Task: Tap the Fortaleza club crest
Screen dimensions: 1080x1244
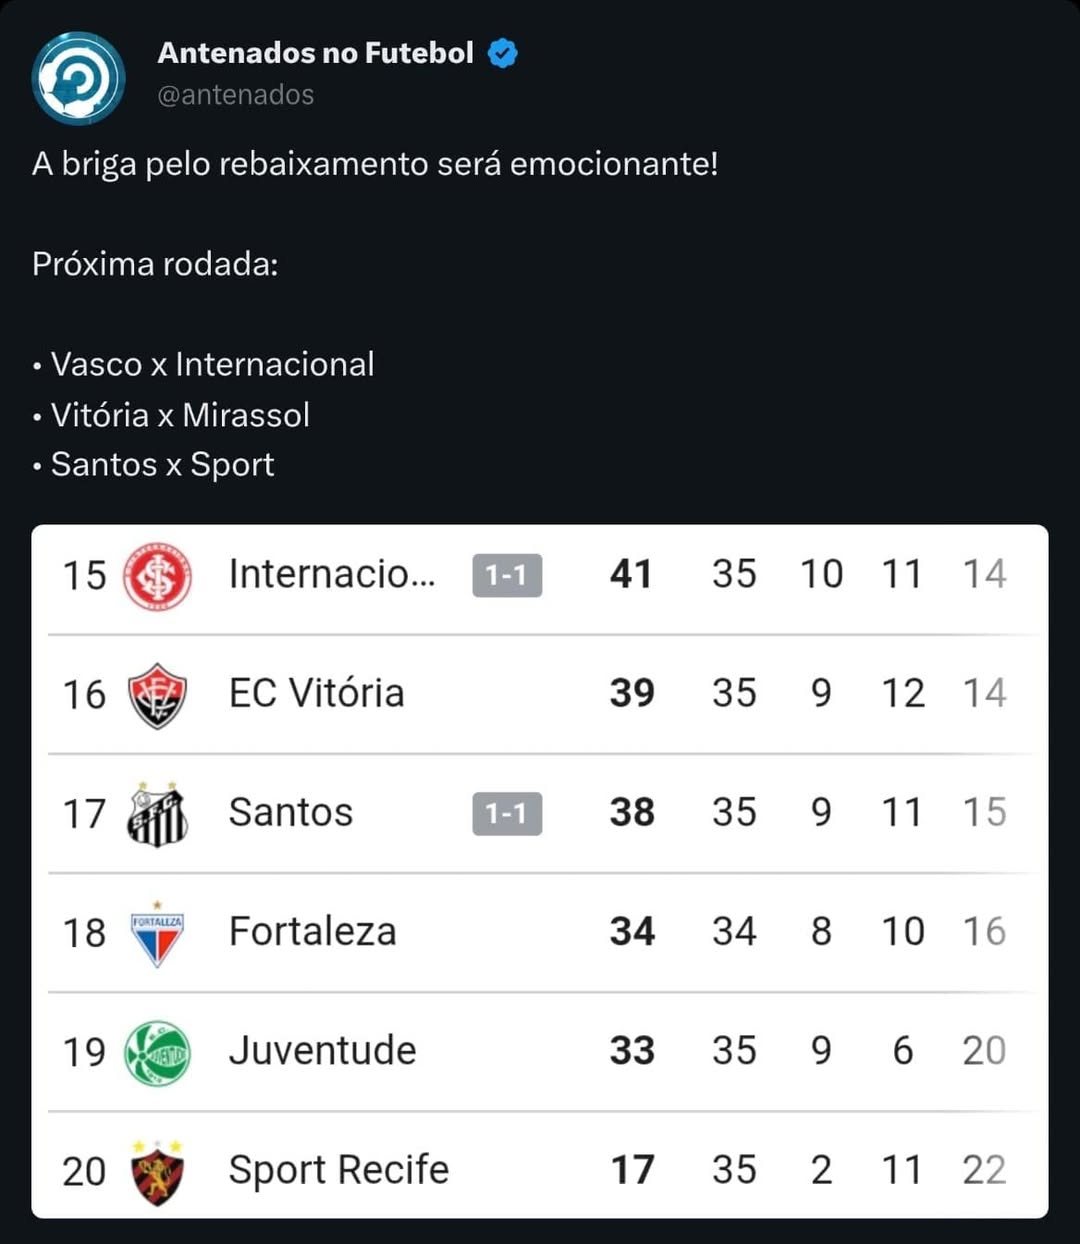Action: [157, 933]
